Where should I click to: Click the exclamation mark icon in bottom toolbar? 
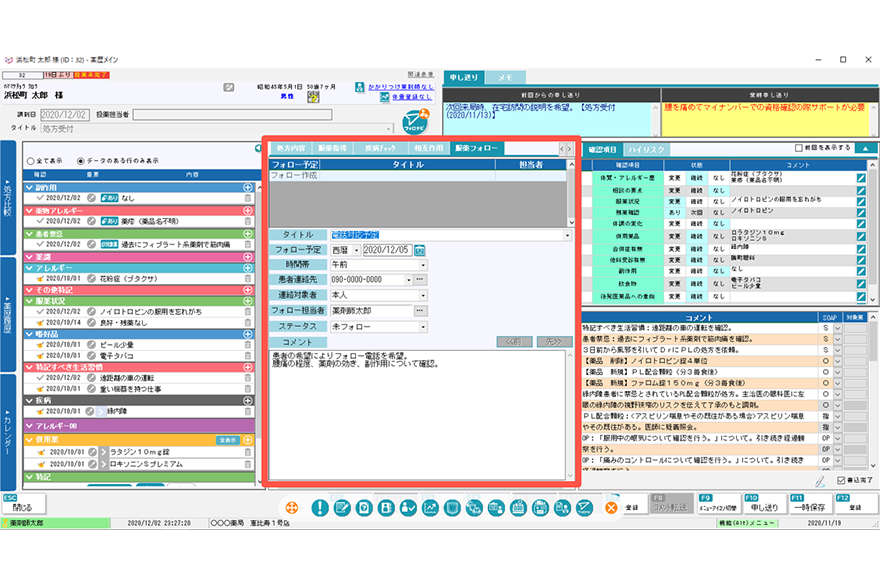click(x=320, y=508)
